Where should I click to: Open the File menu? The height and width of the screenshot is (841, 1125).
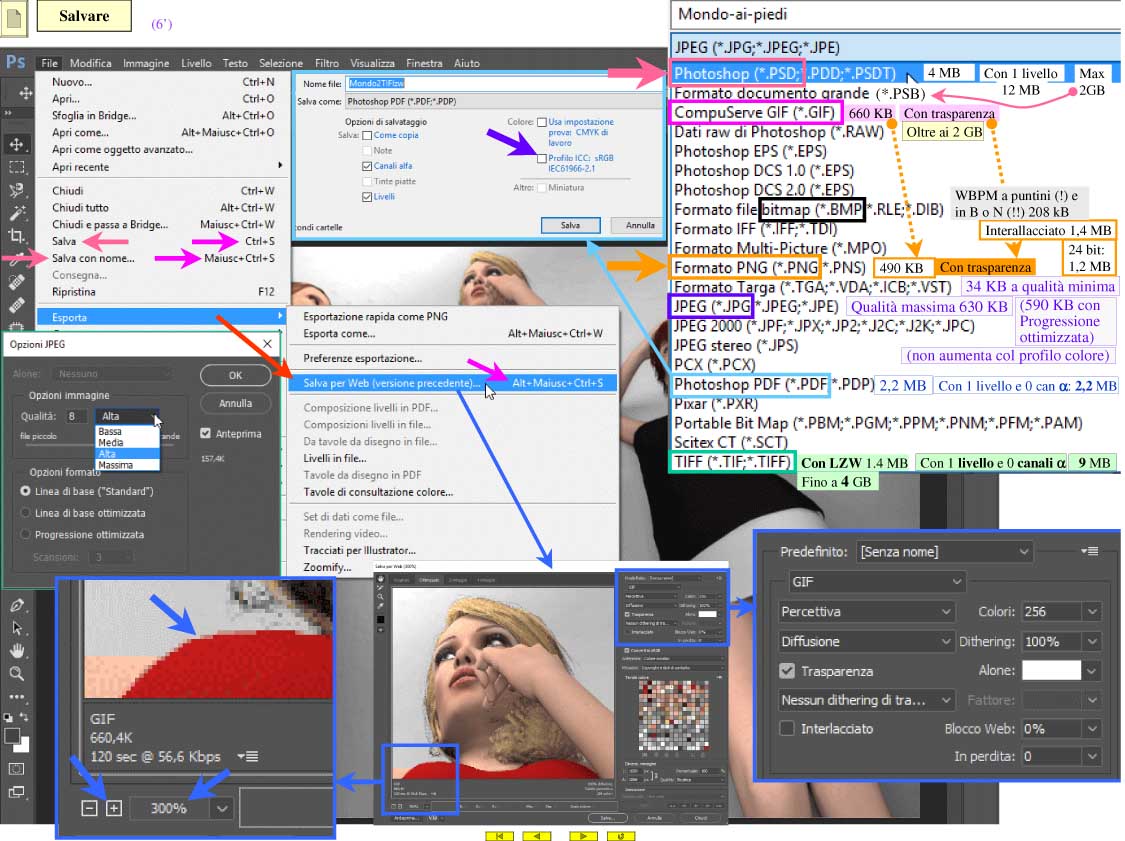(x=49, y=63)
